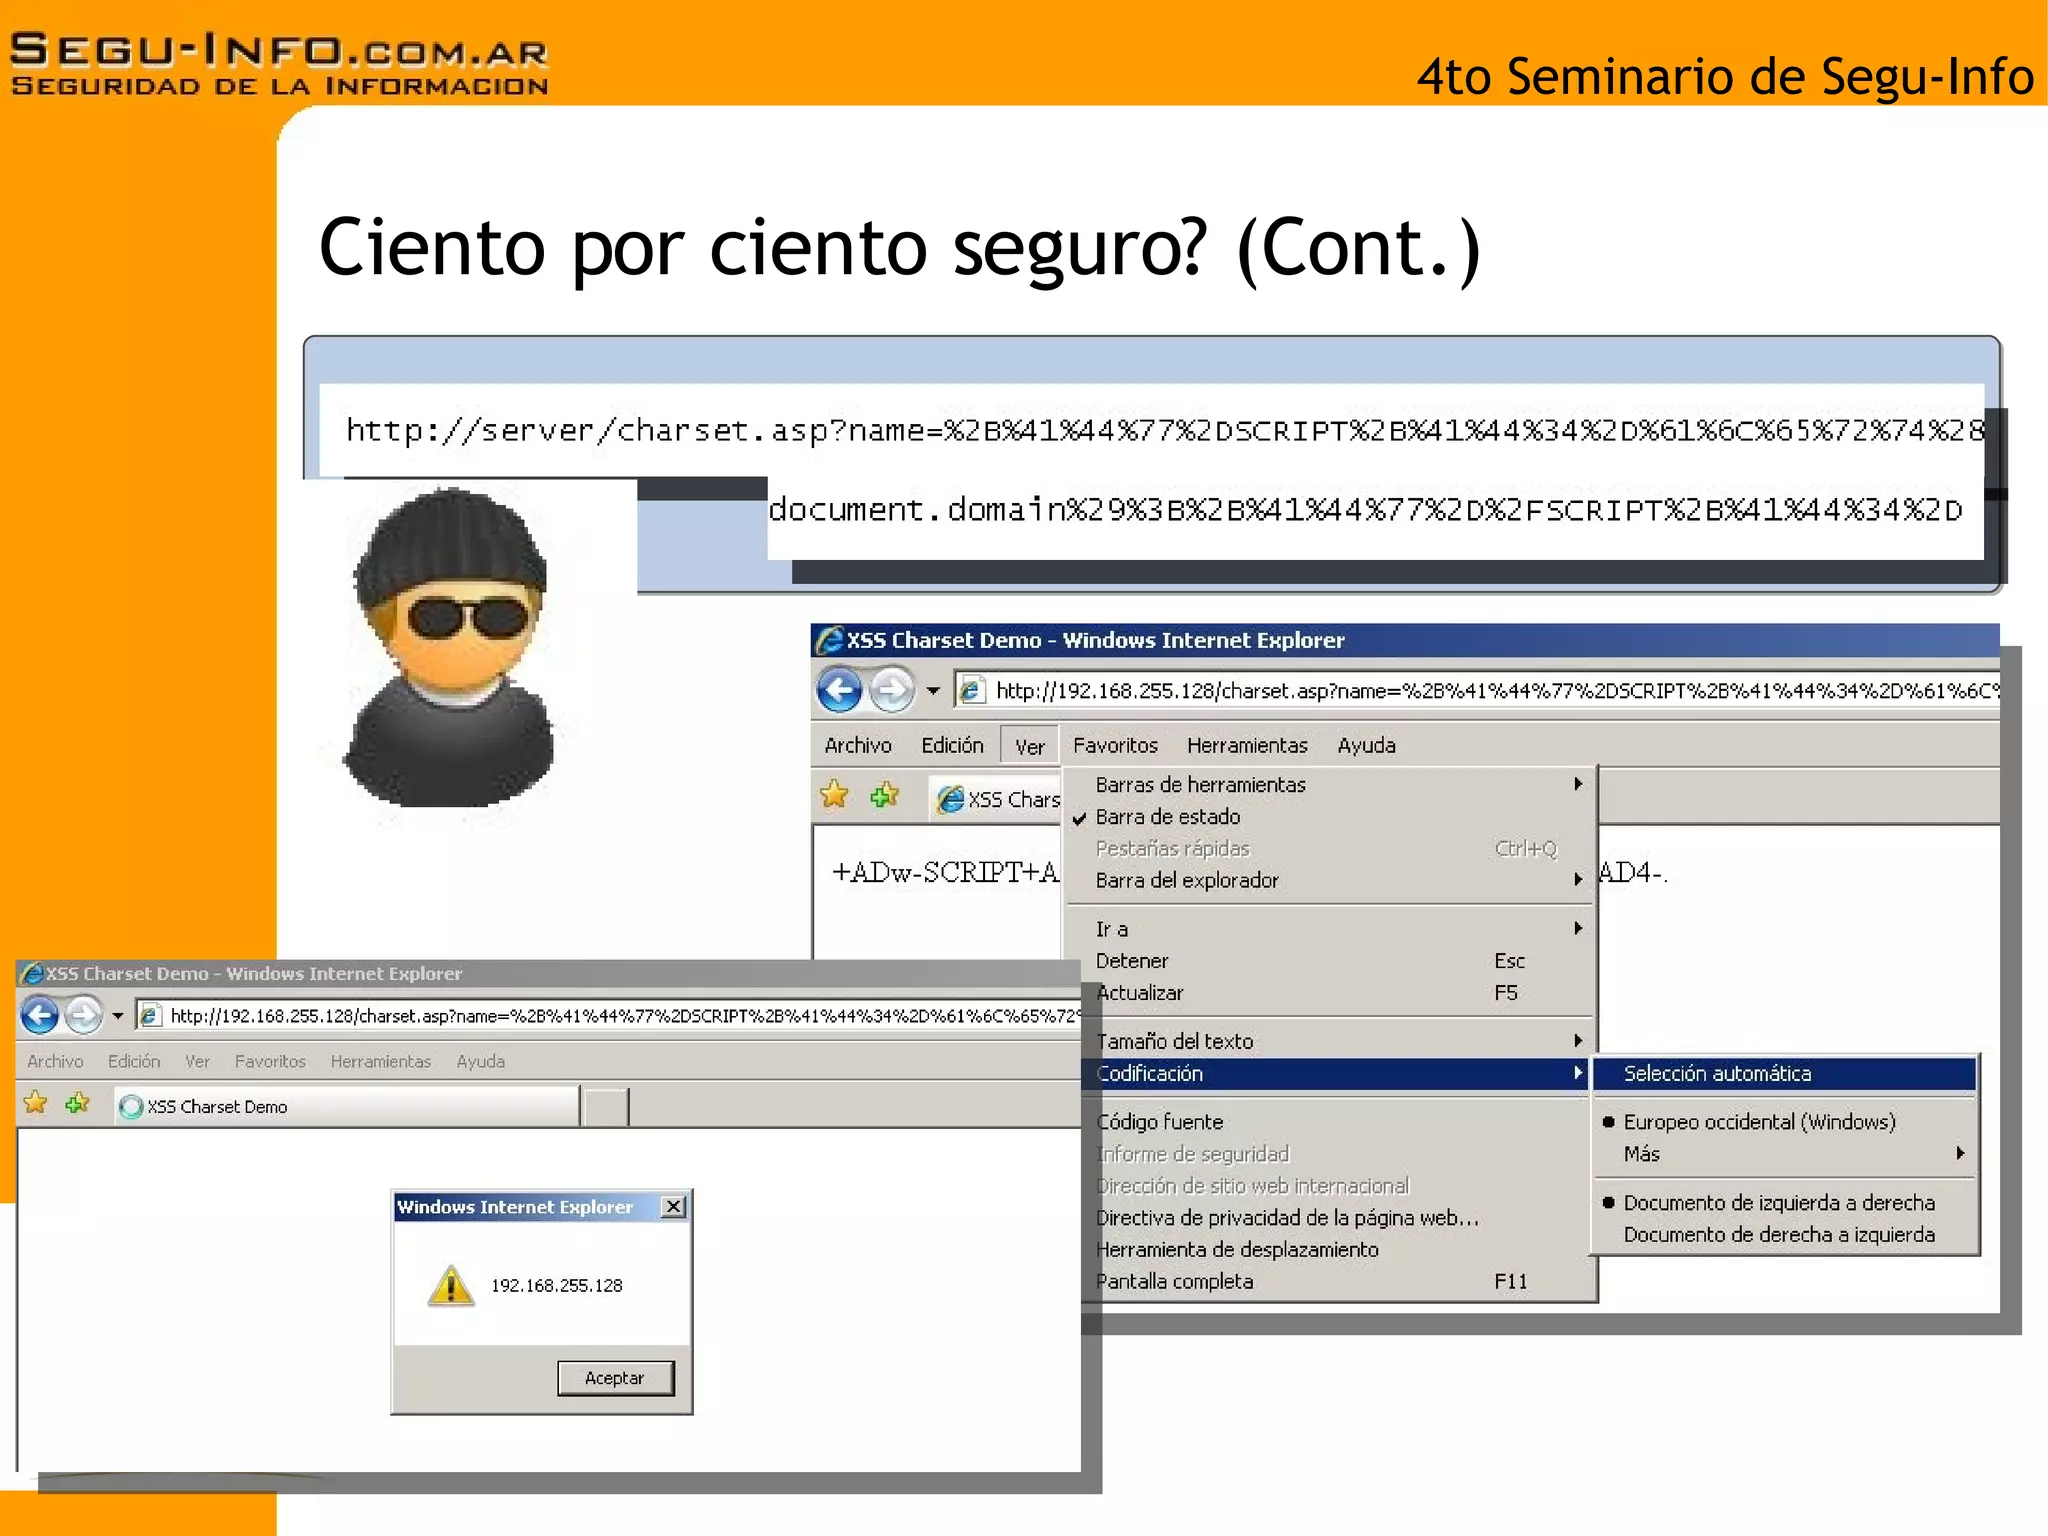Open Ver menu in lower IE window
Viewport: 2048px width, 1536px height.
coord(197,1061)
